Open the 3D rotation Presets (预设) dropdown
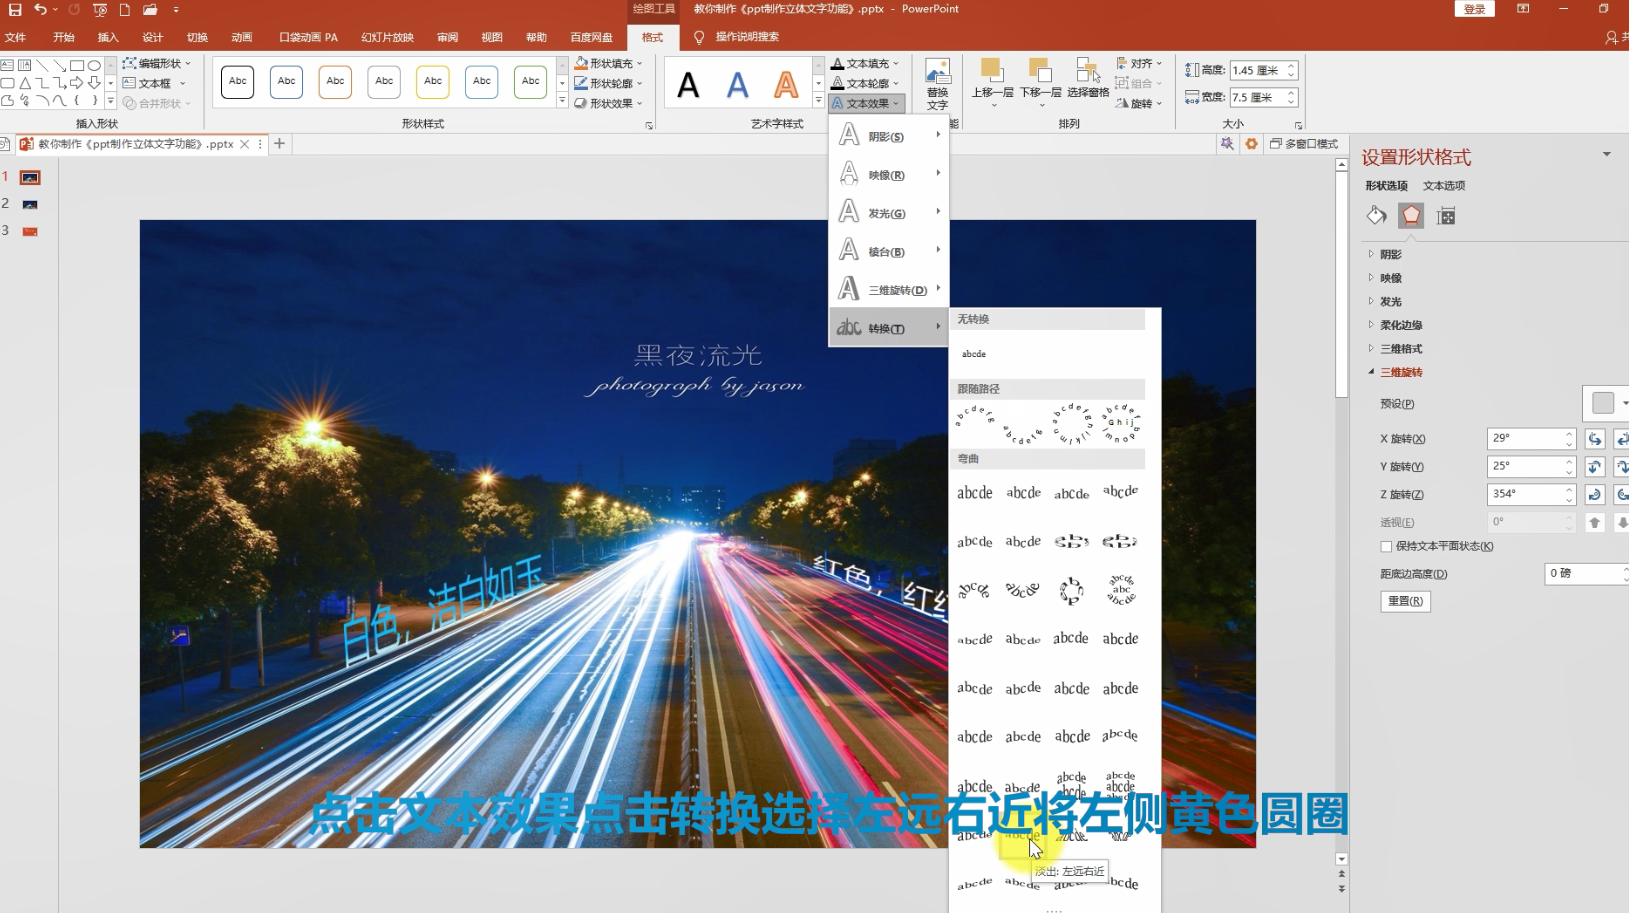1629x913 pixels. click(x=1607, y=403)
